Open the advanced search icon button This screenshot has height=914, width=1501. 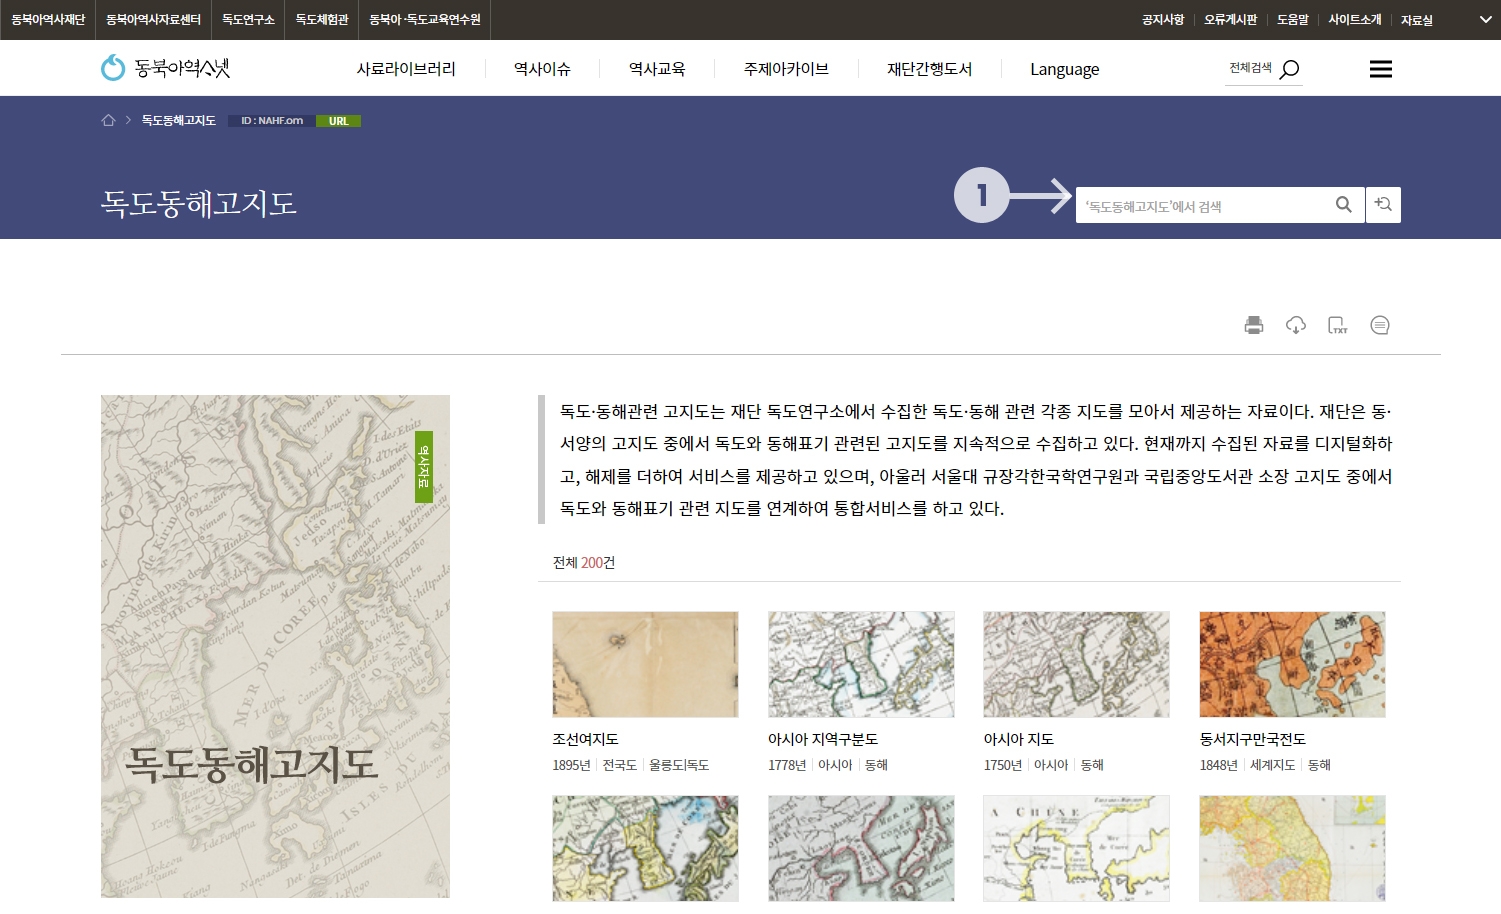click(x=1383, y=205)
